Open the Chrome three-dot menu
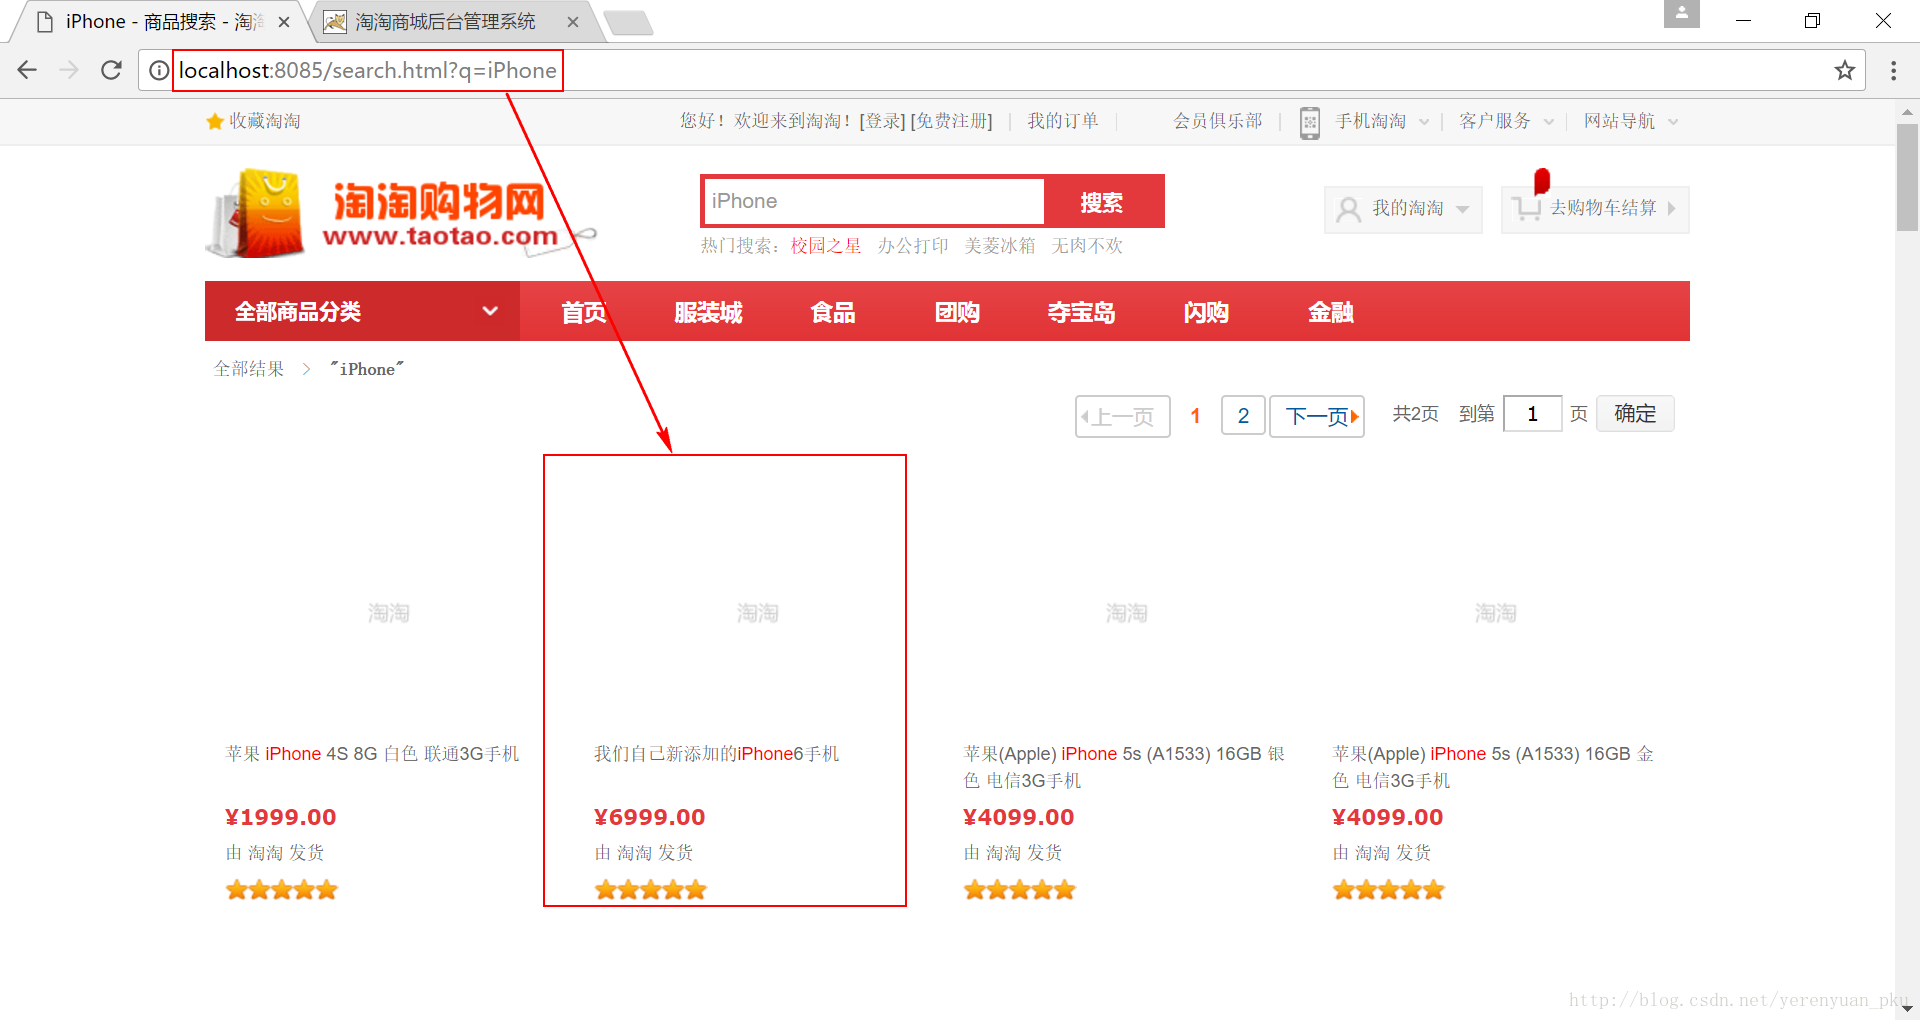Viewport: 1920px width, 1020px height. 1893,70
